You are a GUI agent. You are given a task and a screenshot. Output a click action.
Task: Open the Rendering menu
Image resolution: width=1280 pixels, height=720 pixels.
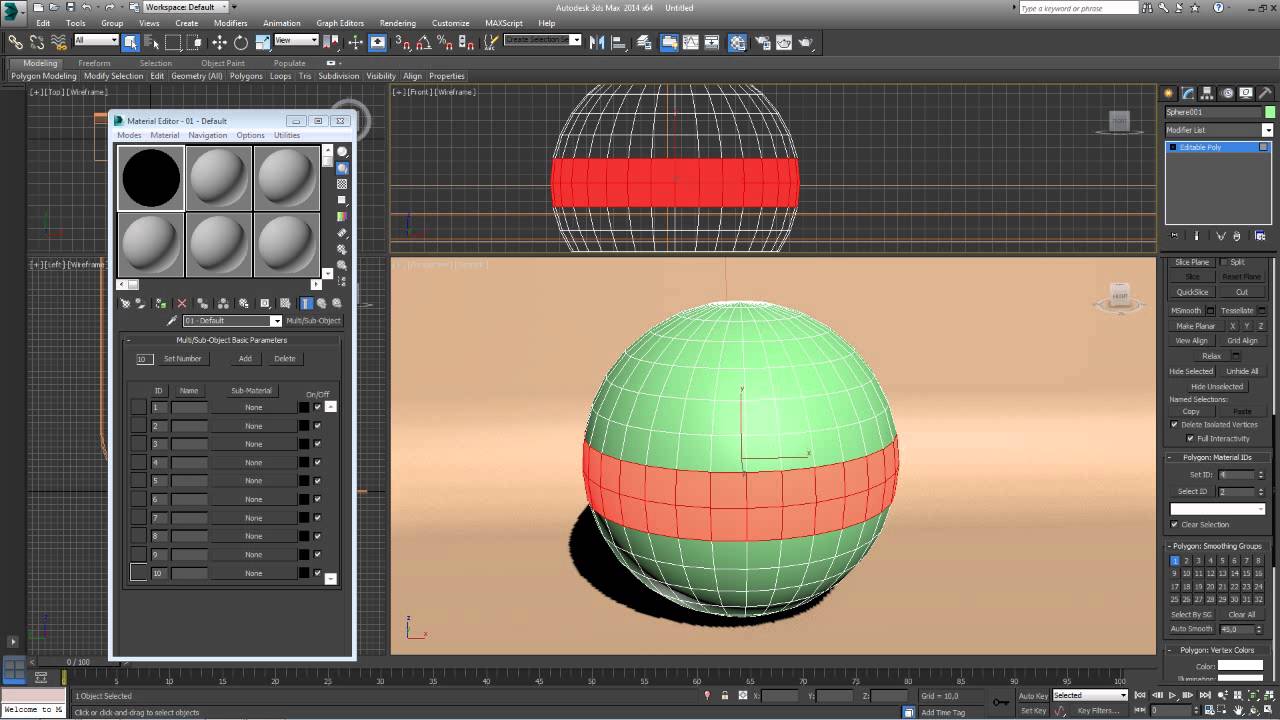tap(397, 23)
